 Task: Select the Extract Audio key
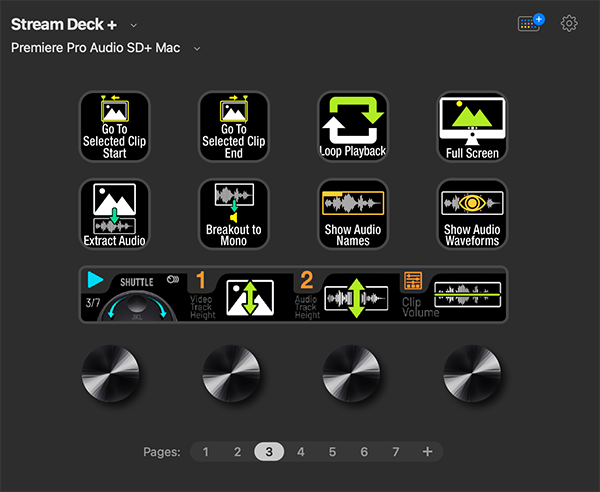114,214
